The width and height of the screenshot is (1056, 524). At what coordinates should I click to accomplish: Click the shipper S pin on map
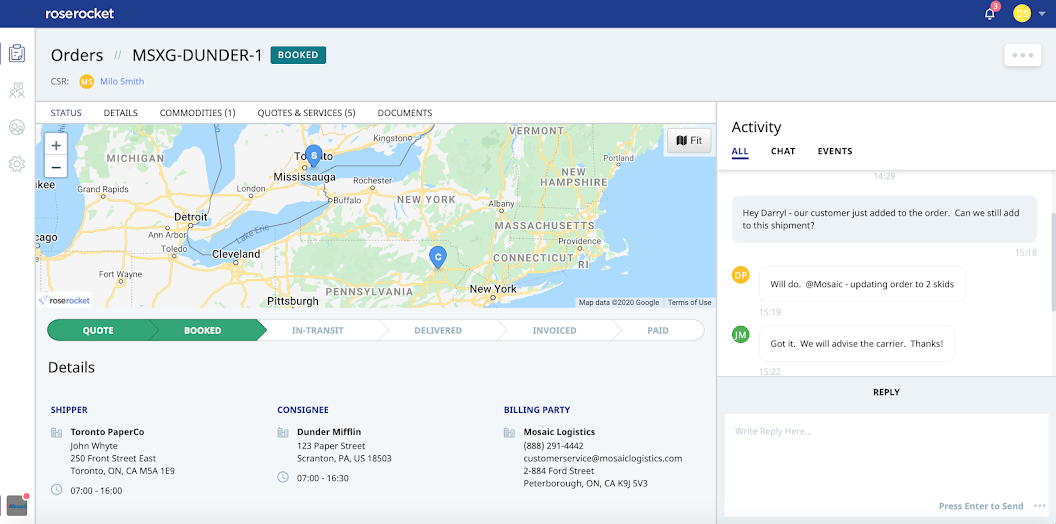pyautogui.click(x=313, y=156)
